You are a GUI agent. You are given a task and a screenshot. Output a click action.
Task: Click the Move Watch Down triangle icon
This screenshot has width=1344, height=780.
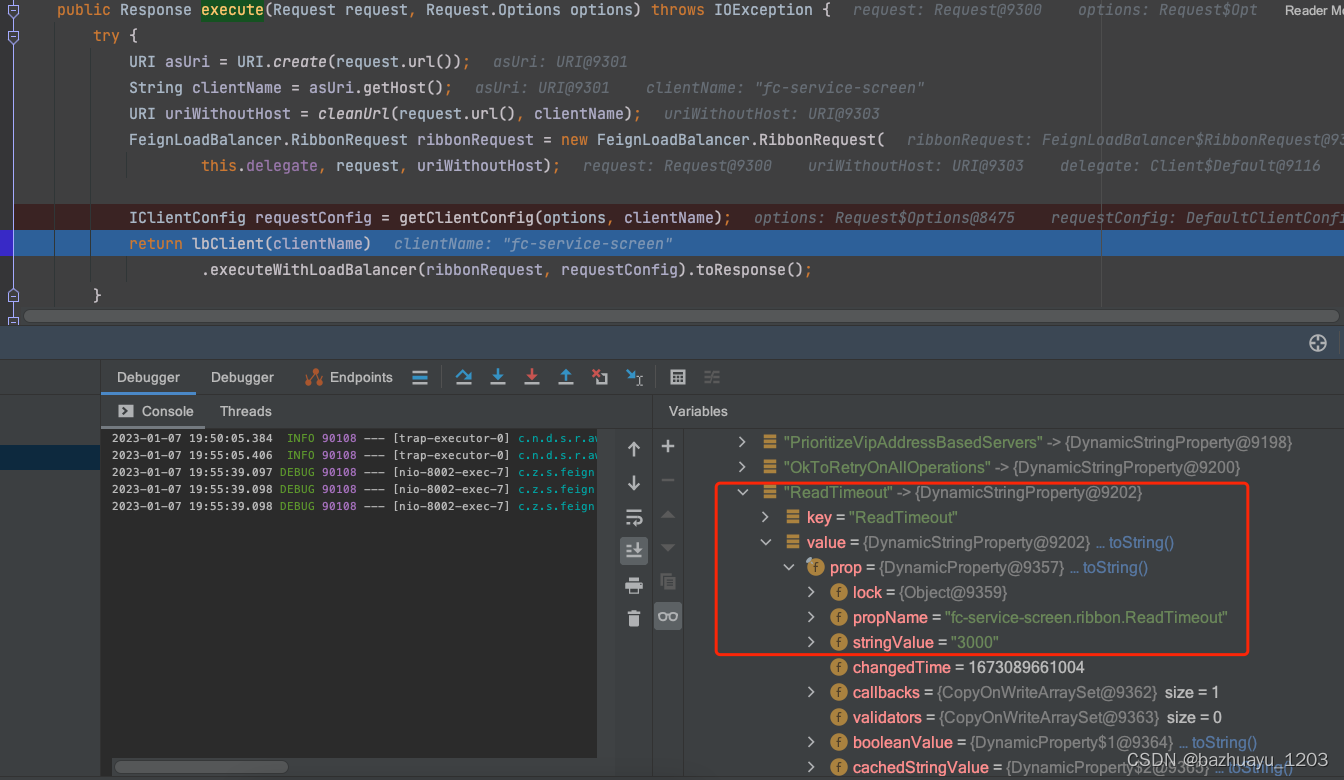[668, 548]
